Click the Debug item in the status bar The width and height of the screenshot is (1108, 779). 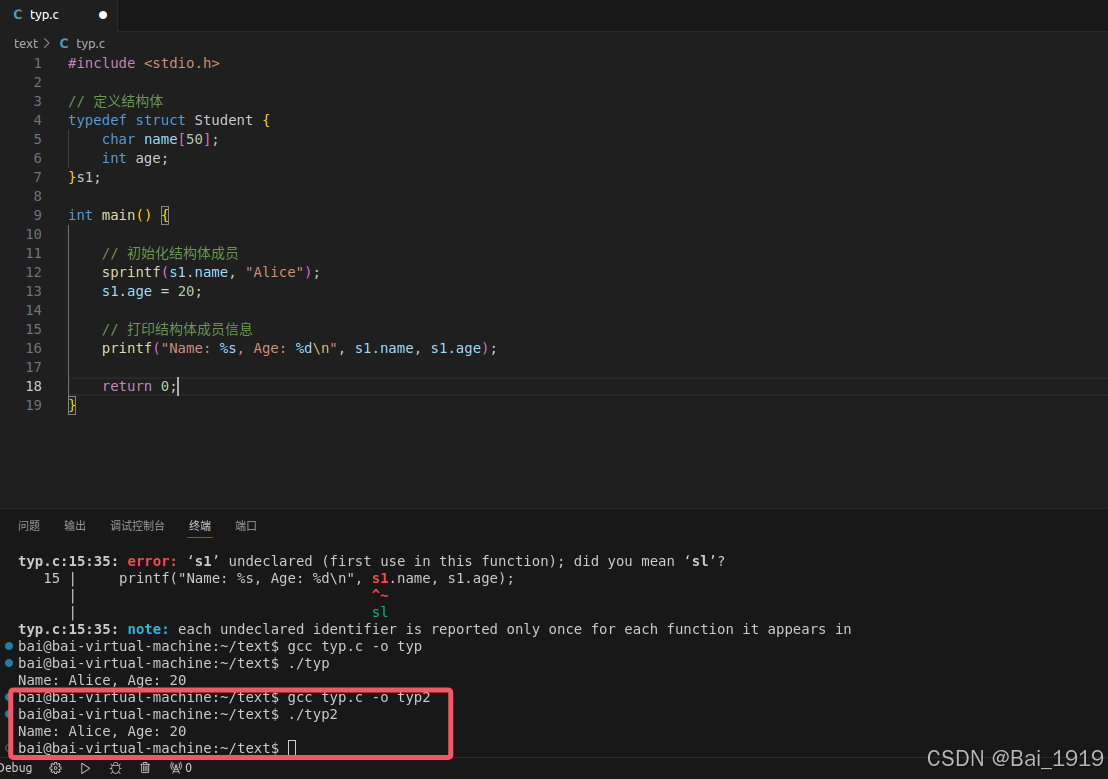[16, 768]
